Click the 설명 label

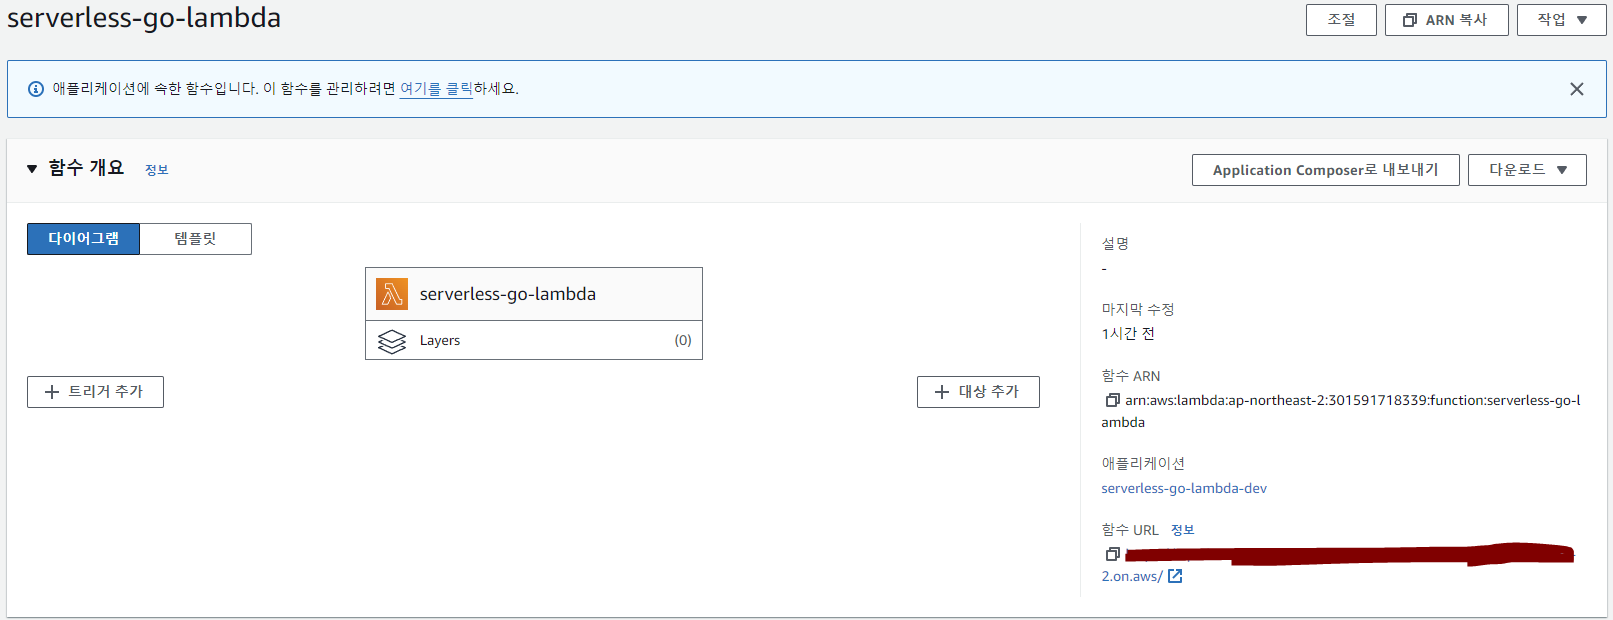[1115, 244]
